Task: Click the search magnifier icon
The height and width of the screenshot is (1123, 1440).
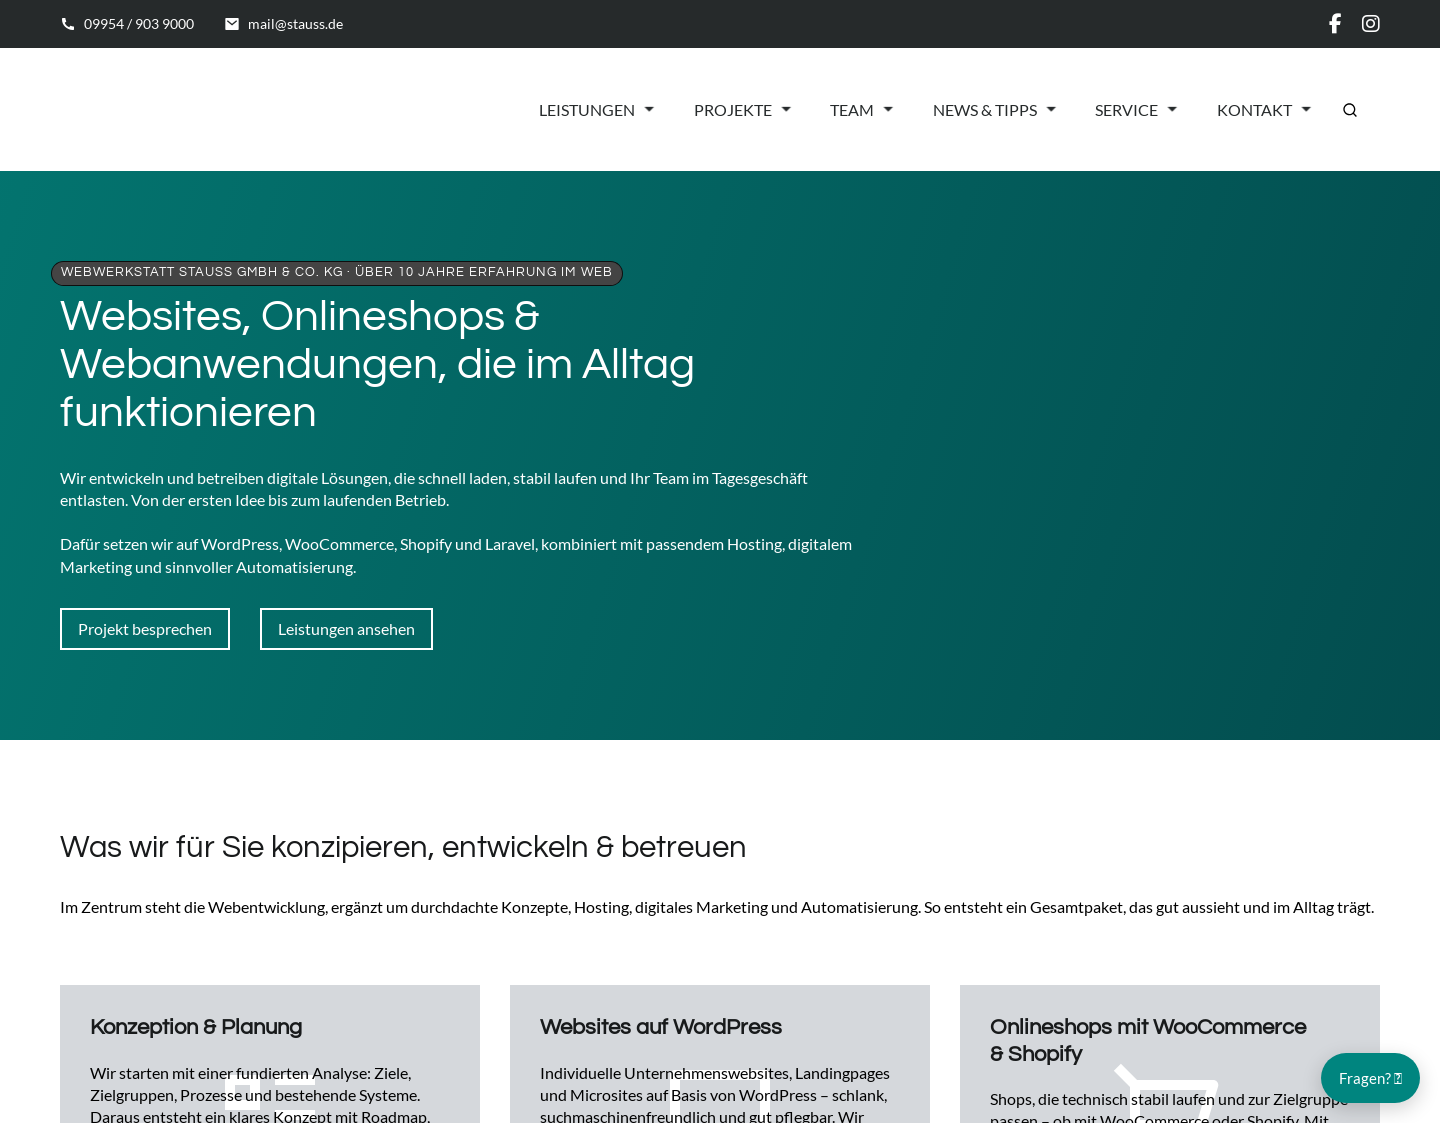Action: tap(1350, 110)
